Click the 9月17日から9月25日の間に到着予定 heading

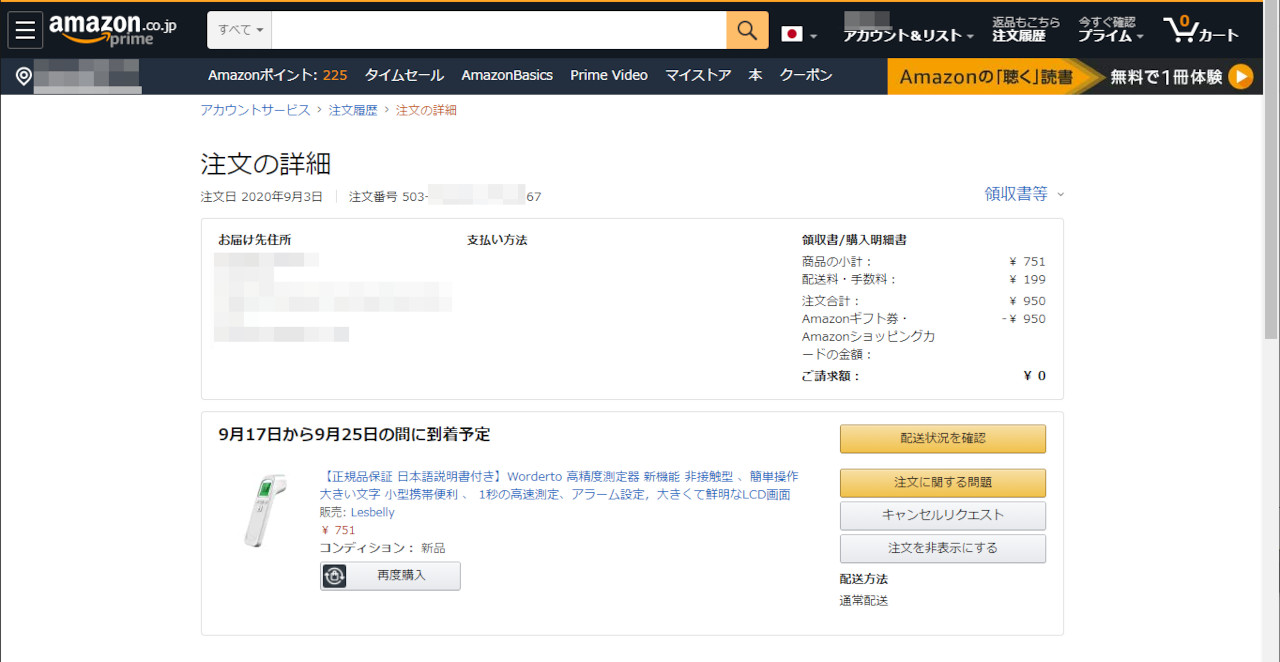point(354,434)
